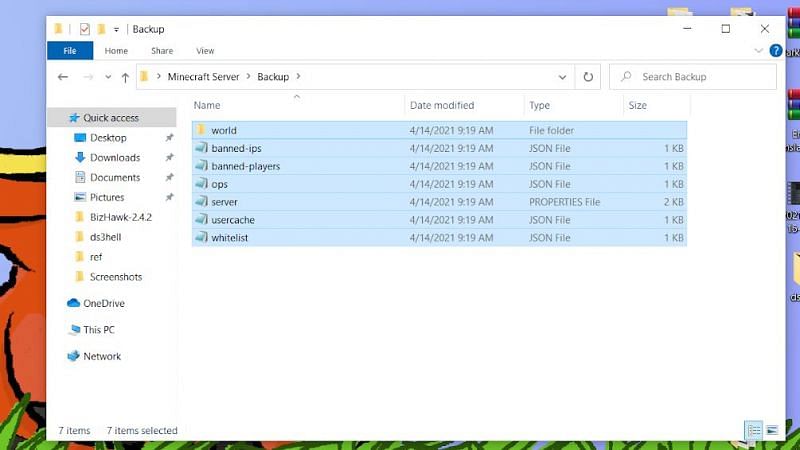Screen dimensions: 800x450
Task: Open address bar previous locations dropdown
Action: pyautogui.click(x=563, y=77)
